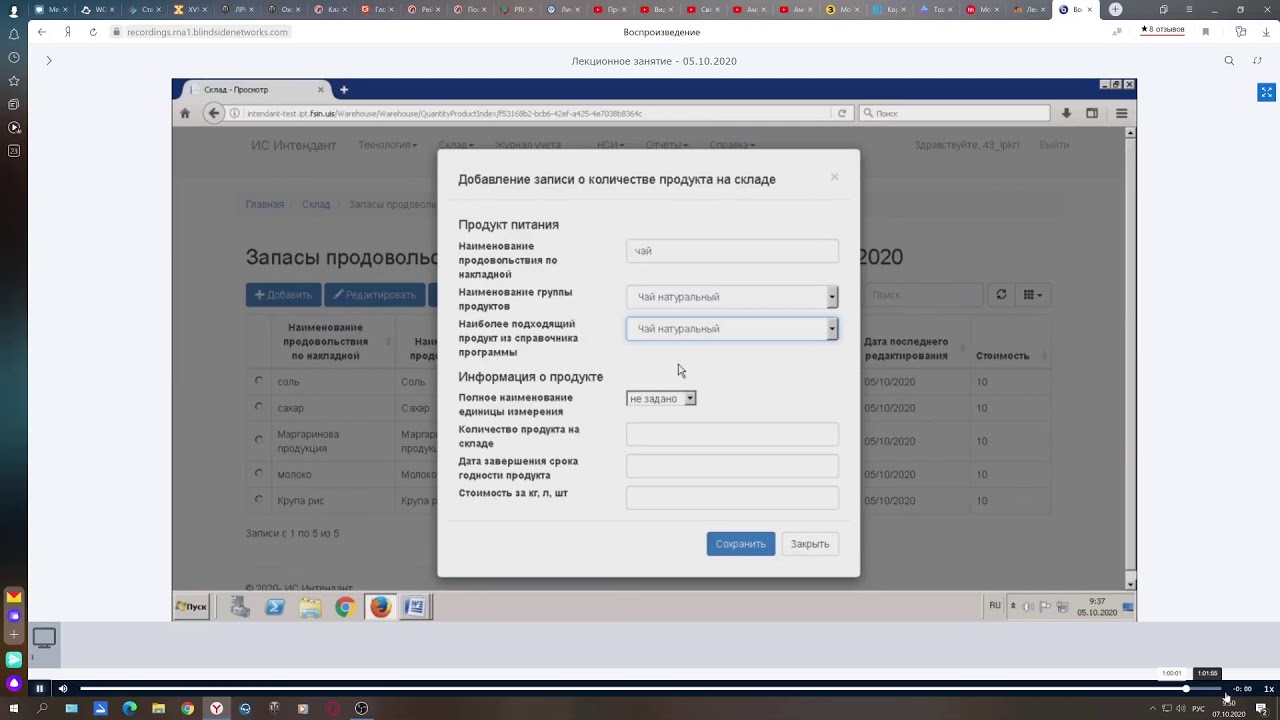1280x720 pixels.
Task: Click the 'RU' language indicator
Action: [995, 605]
